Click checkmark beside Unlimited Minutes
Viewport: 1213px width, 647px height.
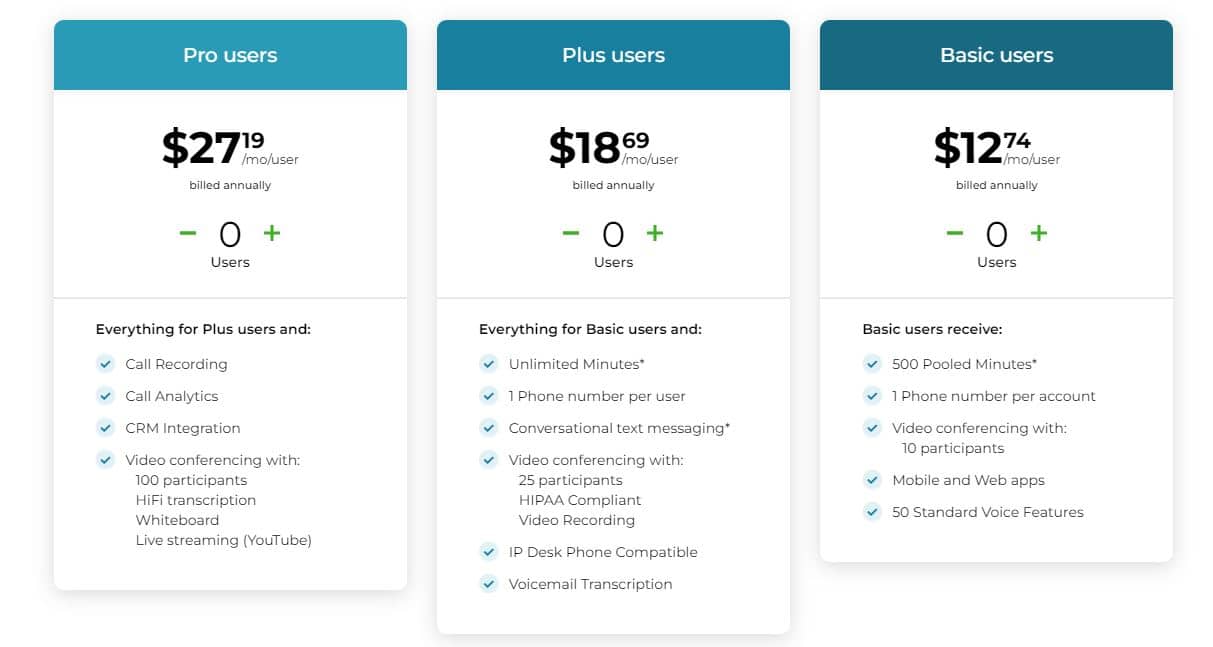488,364
